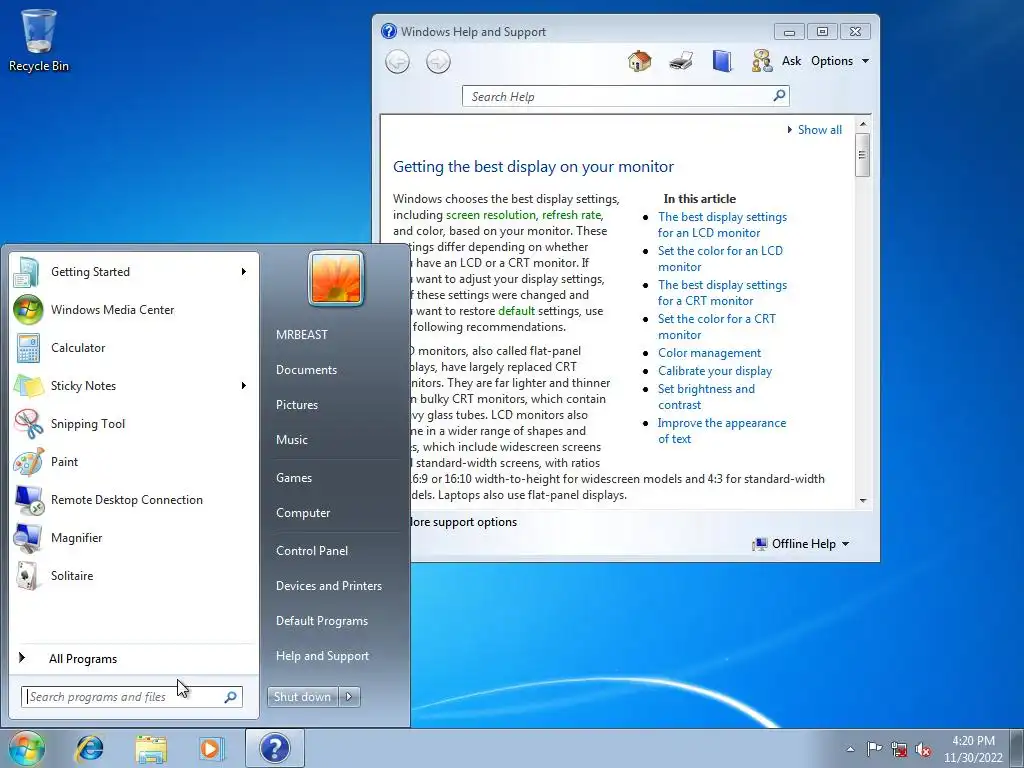Show hidden tray icons arrow

(850, 750)
